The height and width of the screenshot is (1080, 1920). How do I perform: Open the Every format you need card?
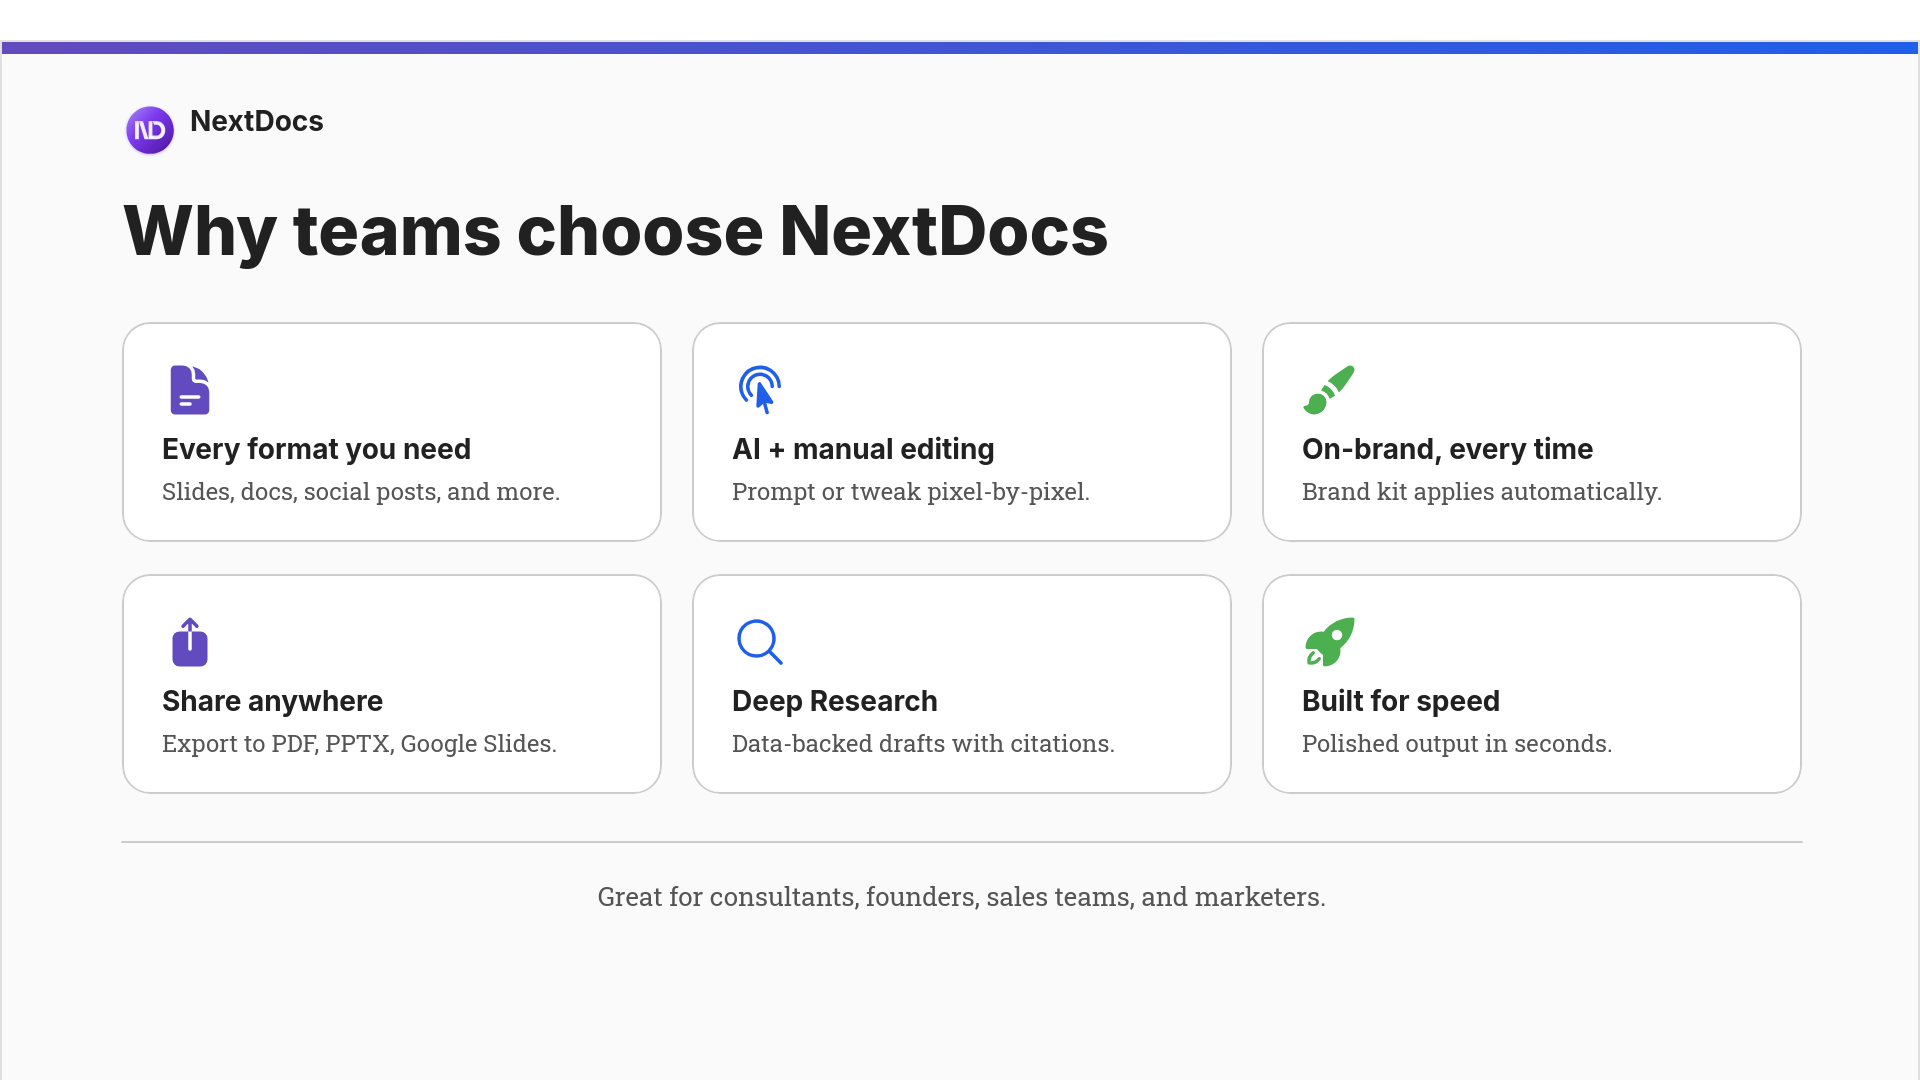click(391, 431)
